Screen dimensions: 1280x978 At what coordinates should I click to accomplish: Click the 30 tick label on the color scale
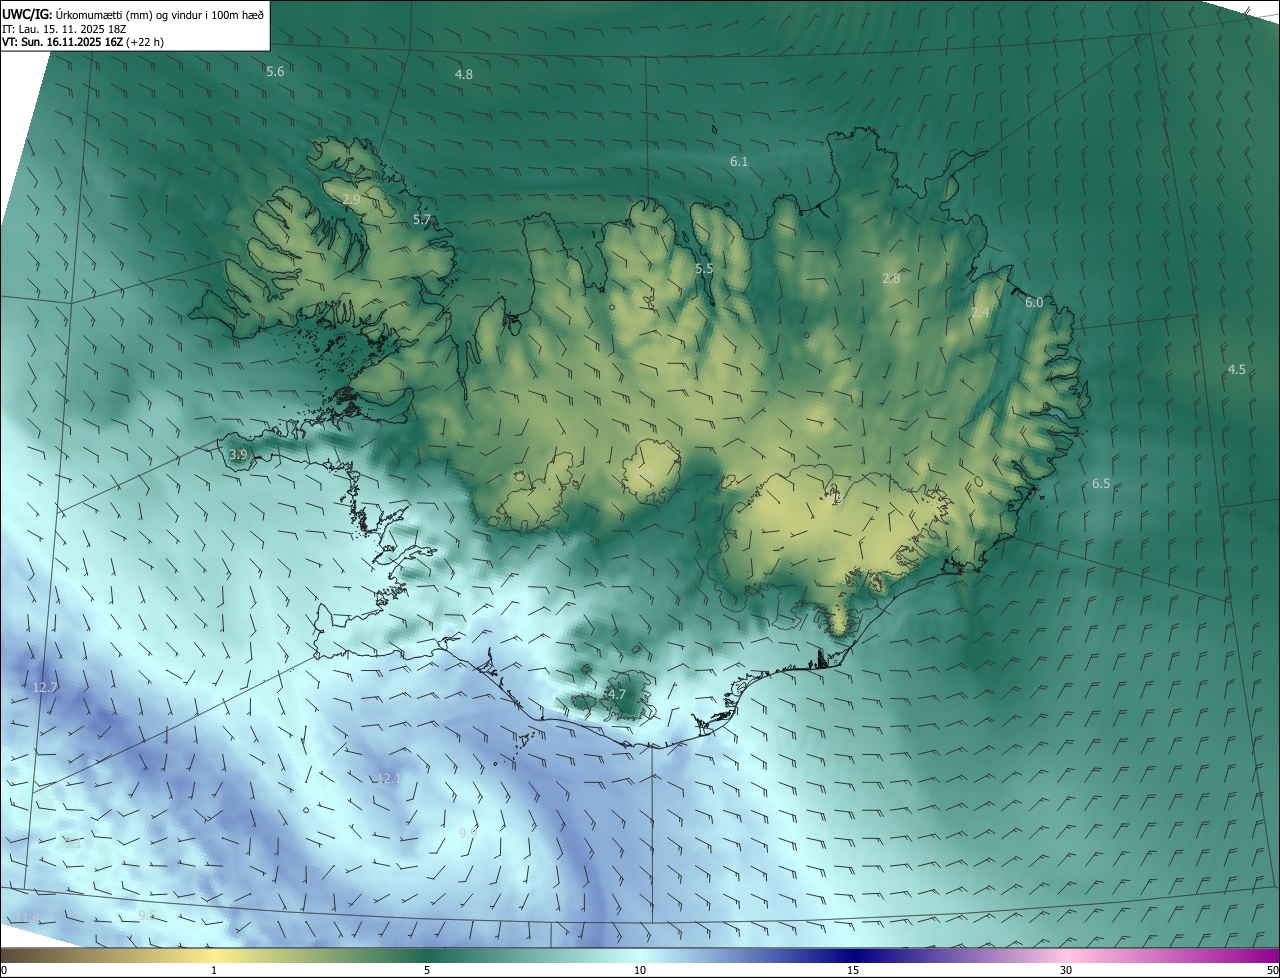[x=1066, y=970]
